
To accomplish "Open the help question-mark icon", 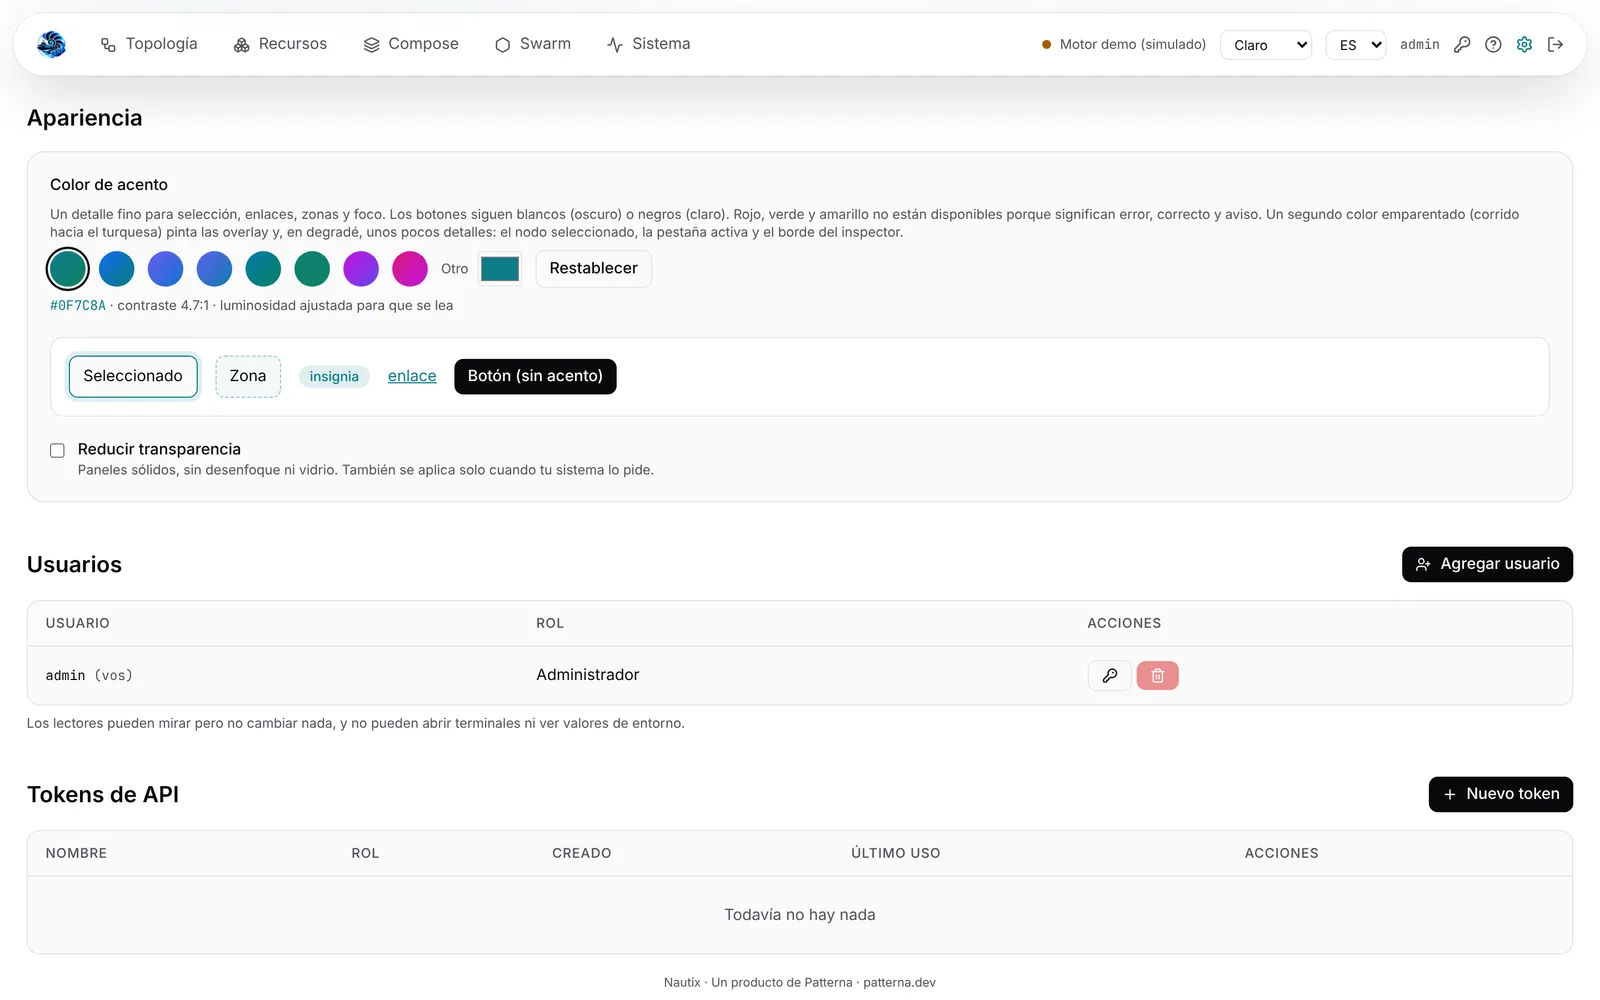I will (x=1493, y=44).
